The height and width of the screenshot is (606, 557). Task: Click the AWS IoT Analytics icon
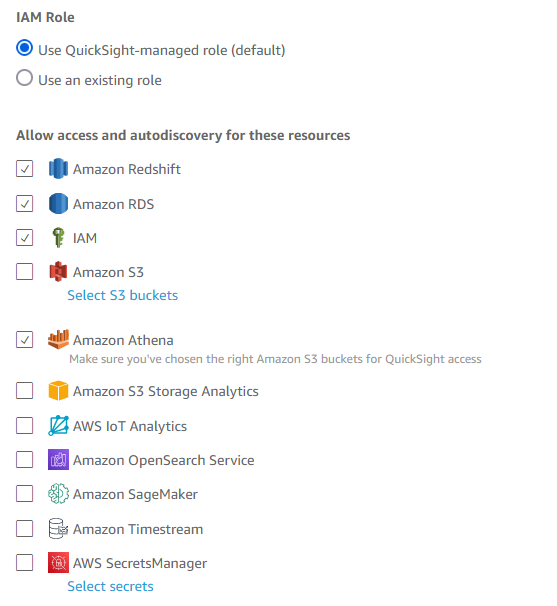click(58, 426)
